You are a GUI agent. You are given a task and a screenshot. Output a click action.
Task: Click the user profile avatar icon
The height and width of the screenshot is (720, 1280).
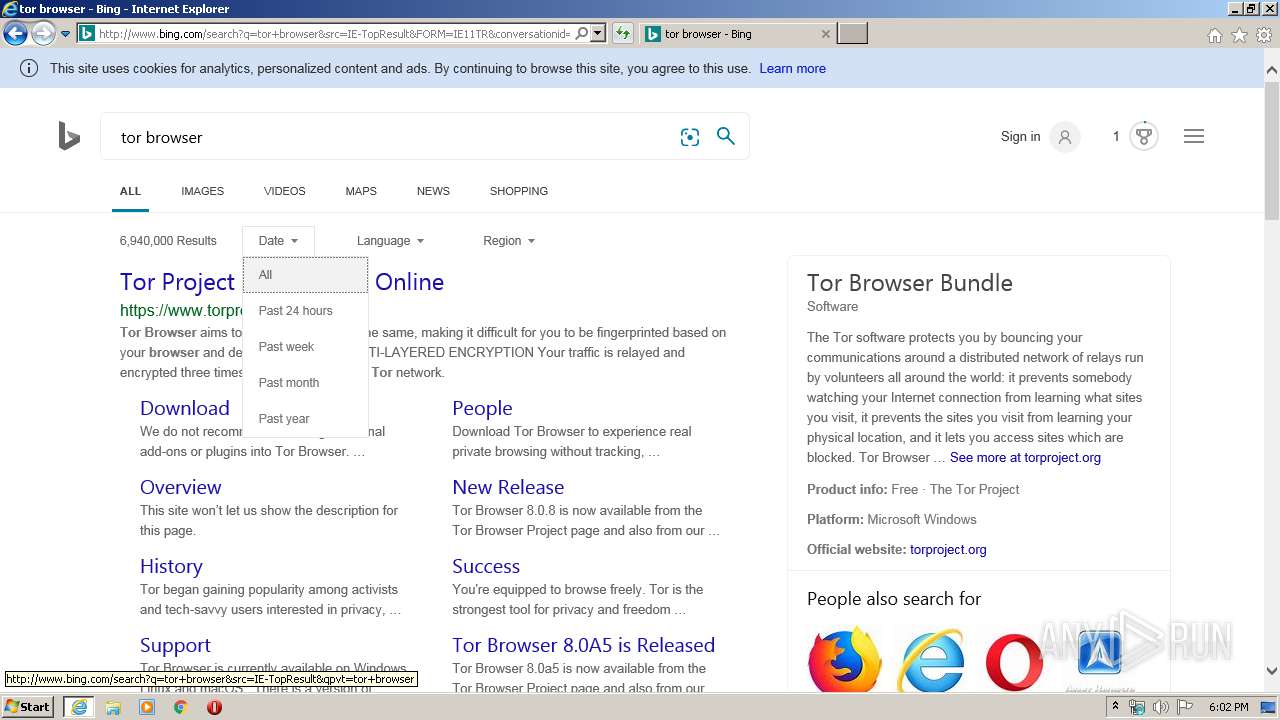point(1065,137)
